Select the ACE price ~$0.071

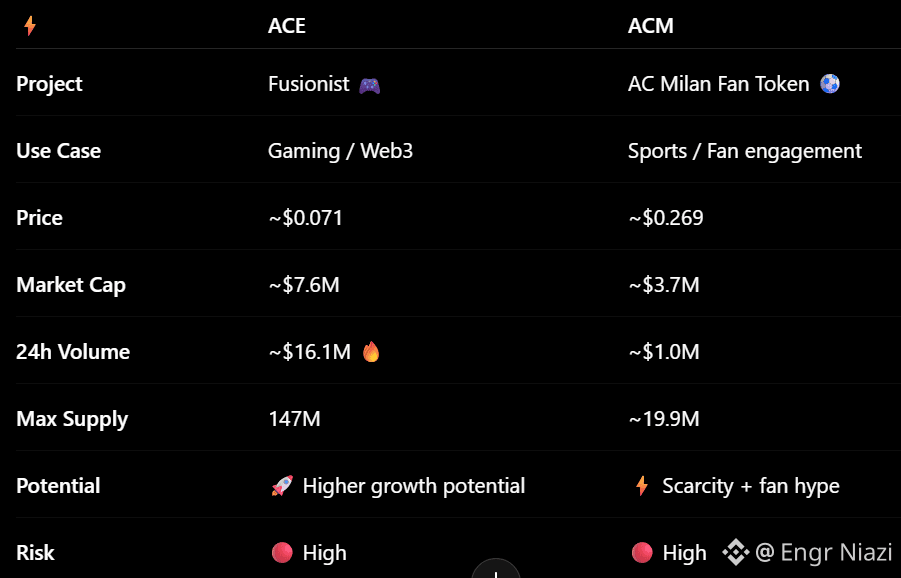coord(305,218)
